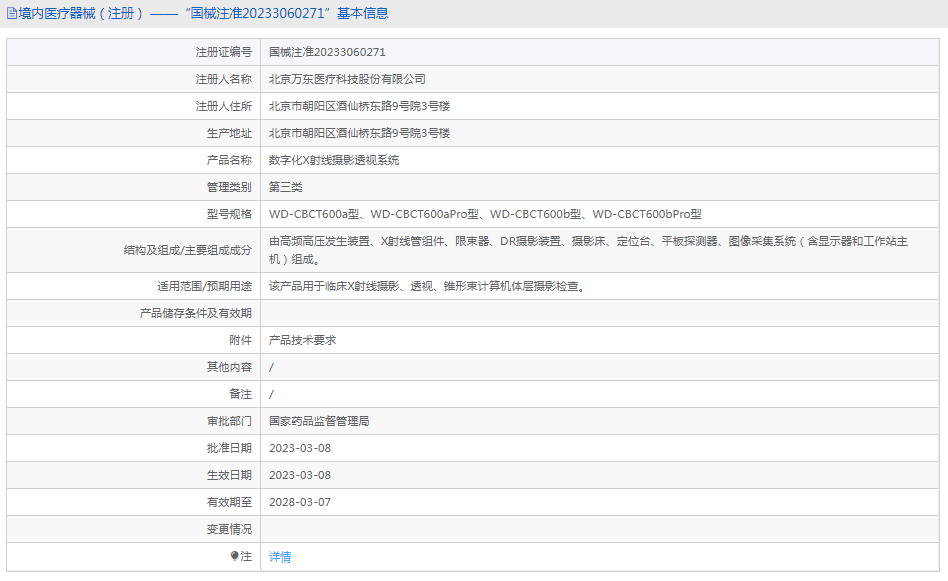Click the slash value in the 备注 row

coord(271,395)
